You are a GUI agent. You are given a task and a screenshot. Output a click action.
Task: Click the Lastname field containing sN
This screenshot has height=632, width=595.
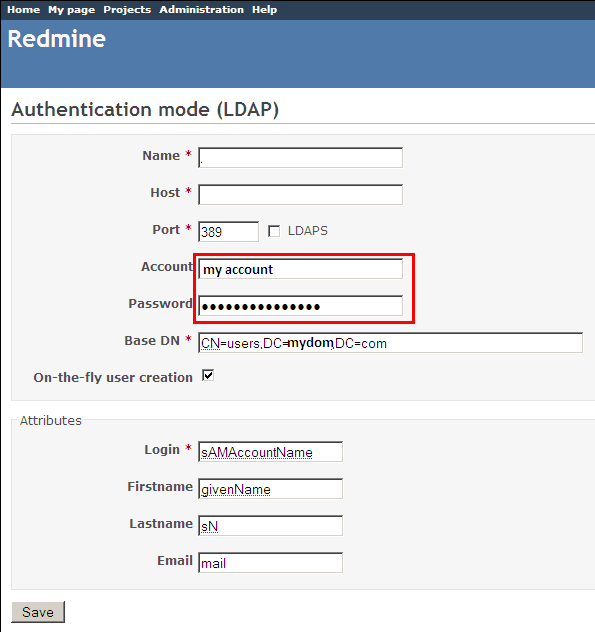pos(270,526)
